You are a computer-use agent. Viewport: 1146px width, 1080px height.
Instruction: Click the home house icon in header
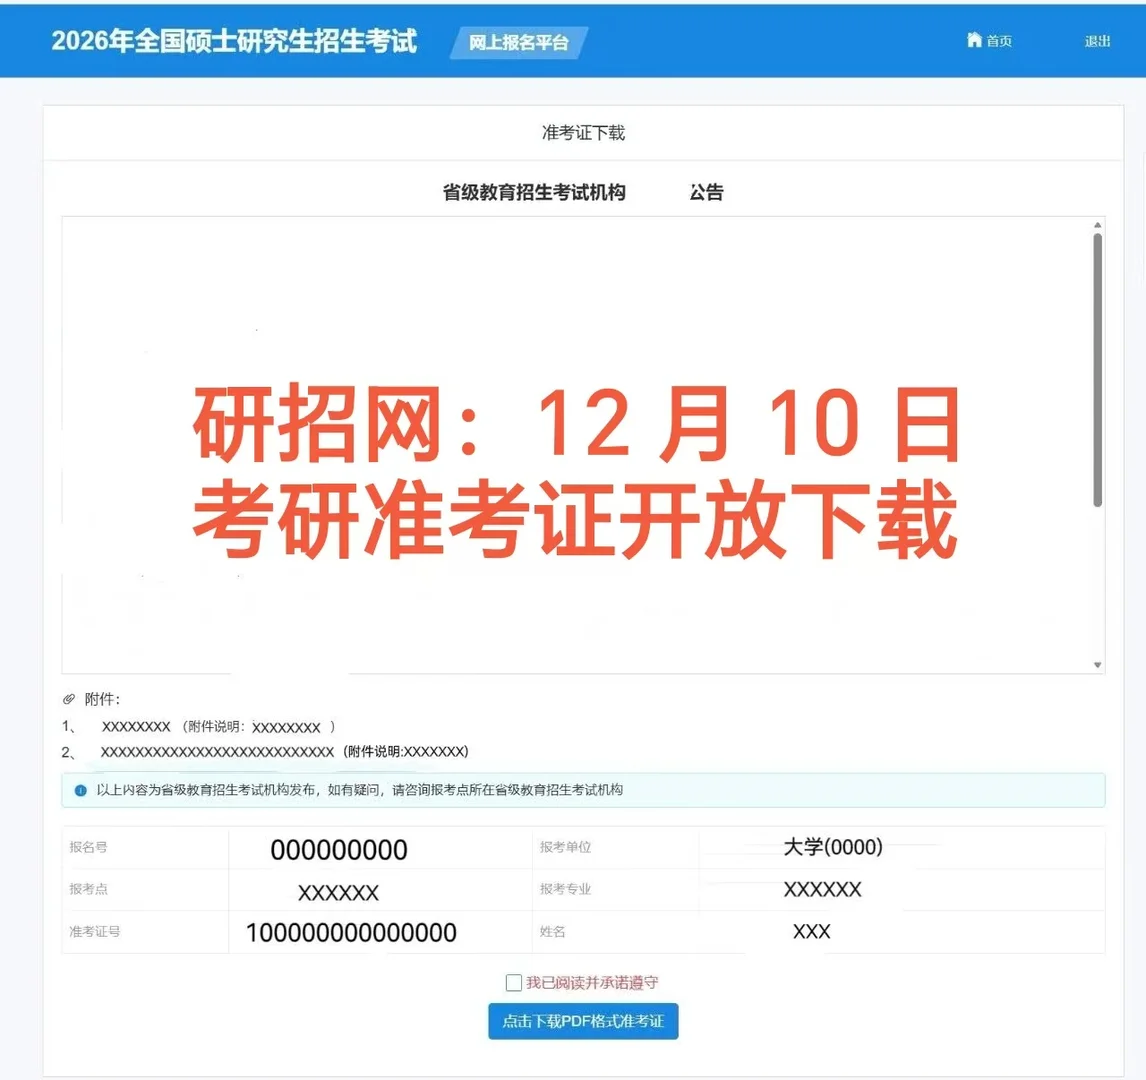(x=974, y=39)
